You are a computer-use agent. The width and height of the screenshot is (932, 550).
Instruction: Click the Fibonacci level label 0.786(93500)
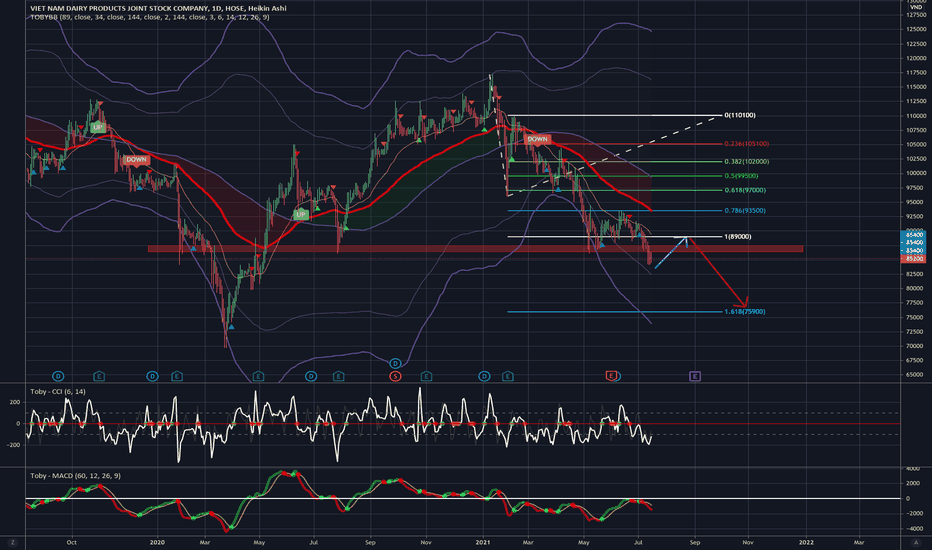click(744, 210)
